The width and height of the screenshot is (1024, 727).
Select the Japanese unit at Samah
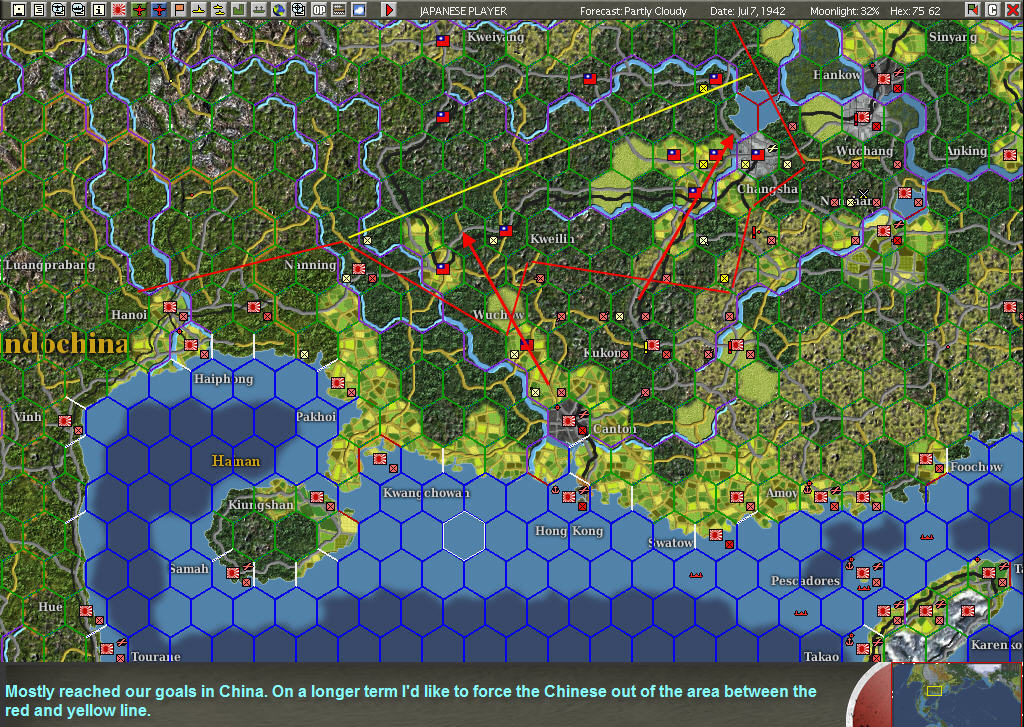coord(232,573)
